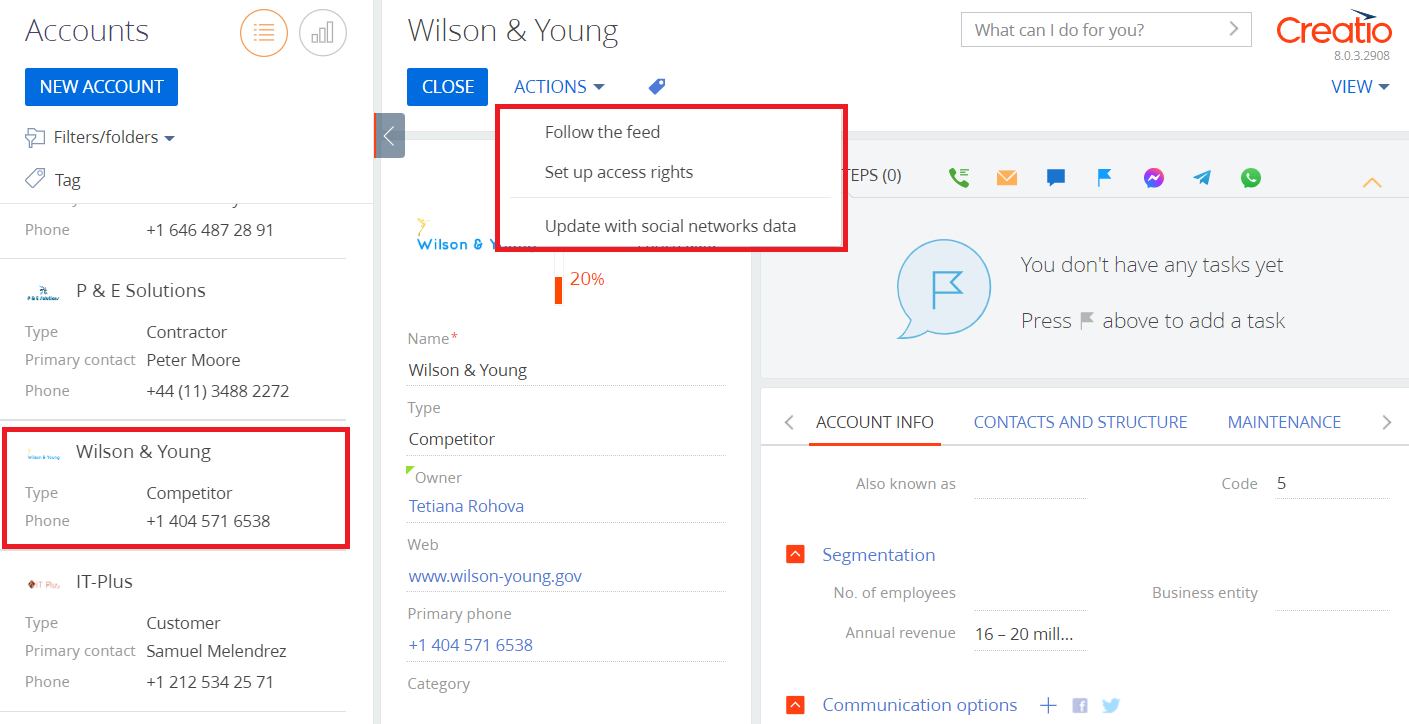The height and width of the screenshot is (724, 1409).
Task: Open the Annual revenue dropdown field
Action: pyautogui.click(x=1030, y=634)
